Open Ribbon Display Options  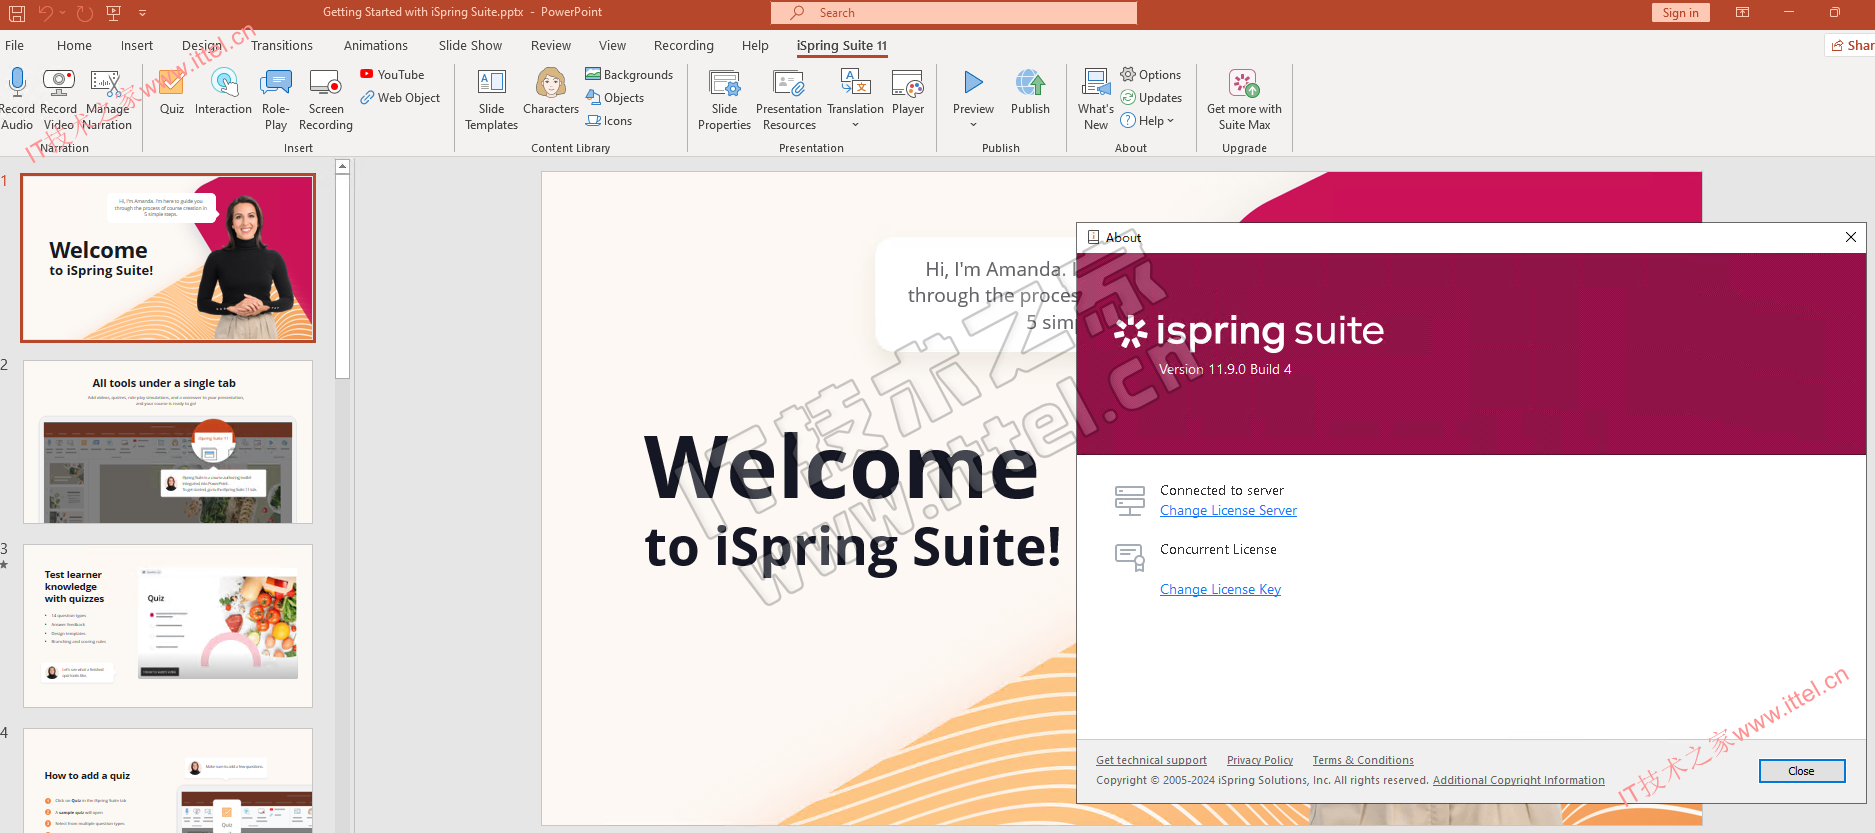point(1742,13)
